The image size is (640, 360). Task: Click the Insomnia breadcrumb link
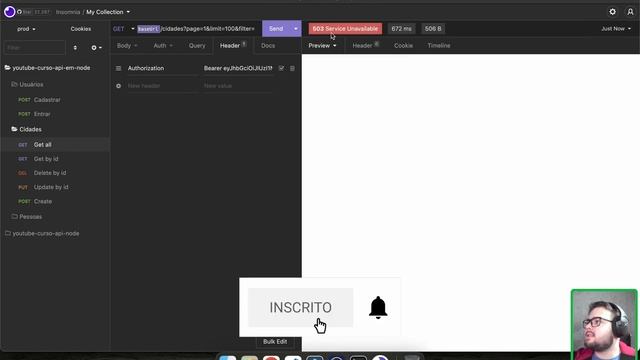coord(68,12)
